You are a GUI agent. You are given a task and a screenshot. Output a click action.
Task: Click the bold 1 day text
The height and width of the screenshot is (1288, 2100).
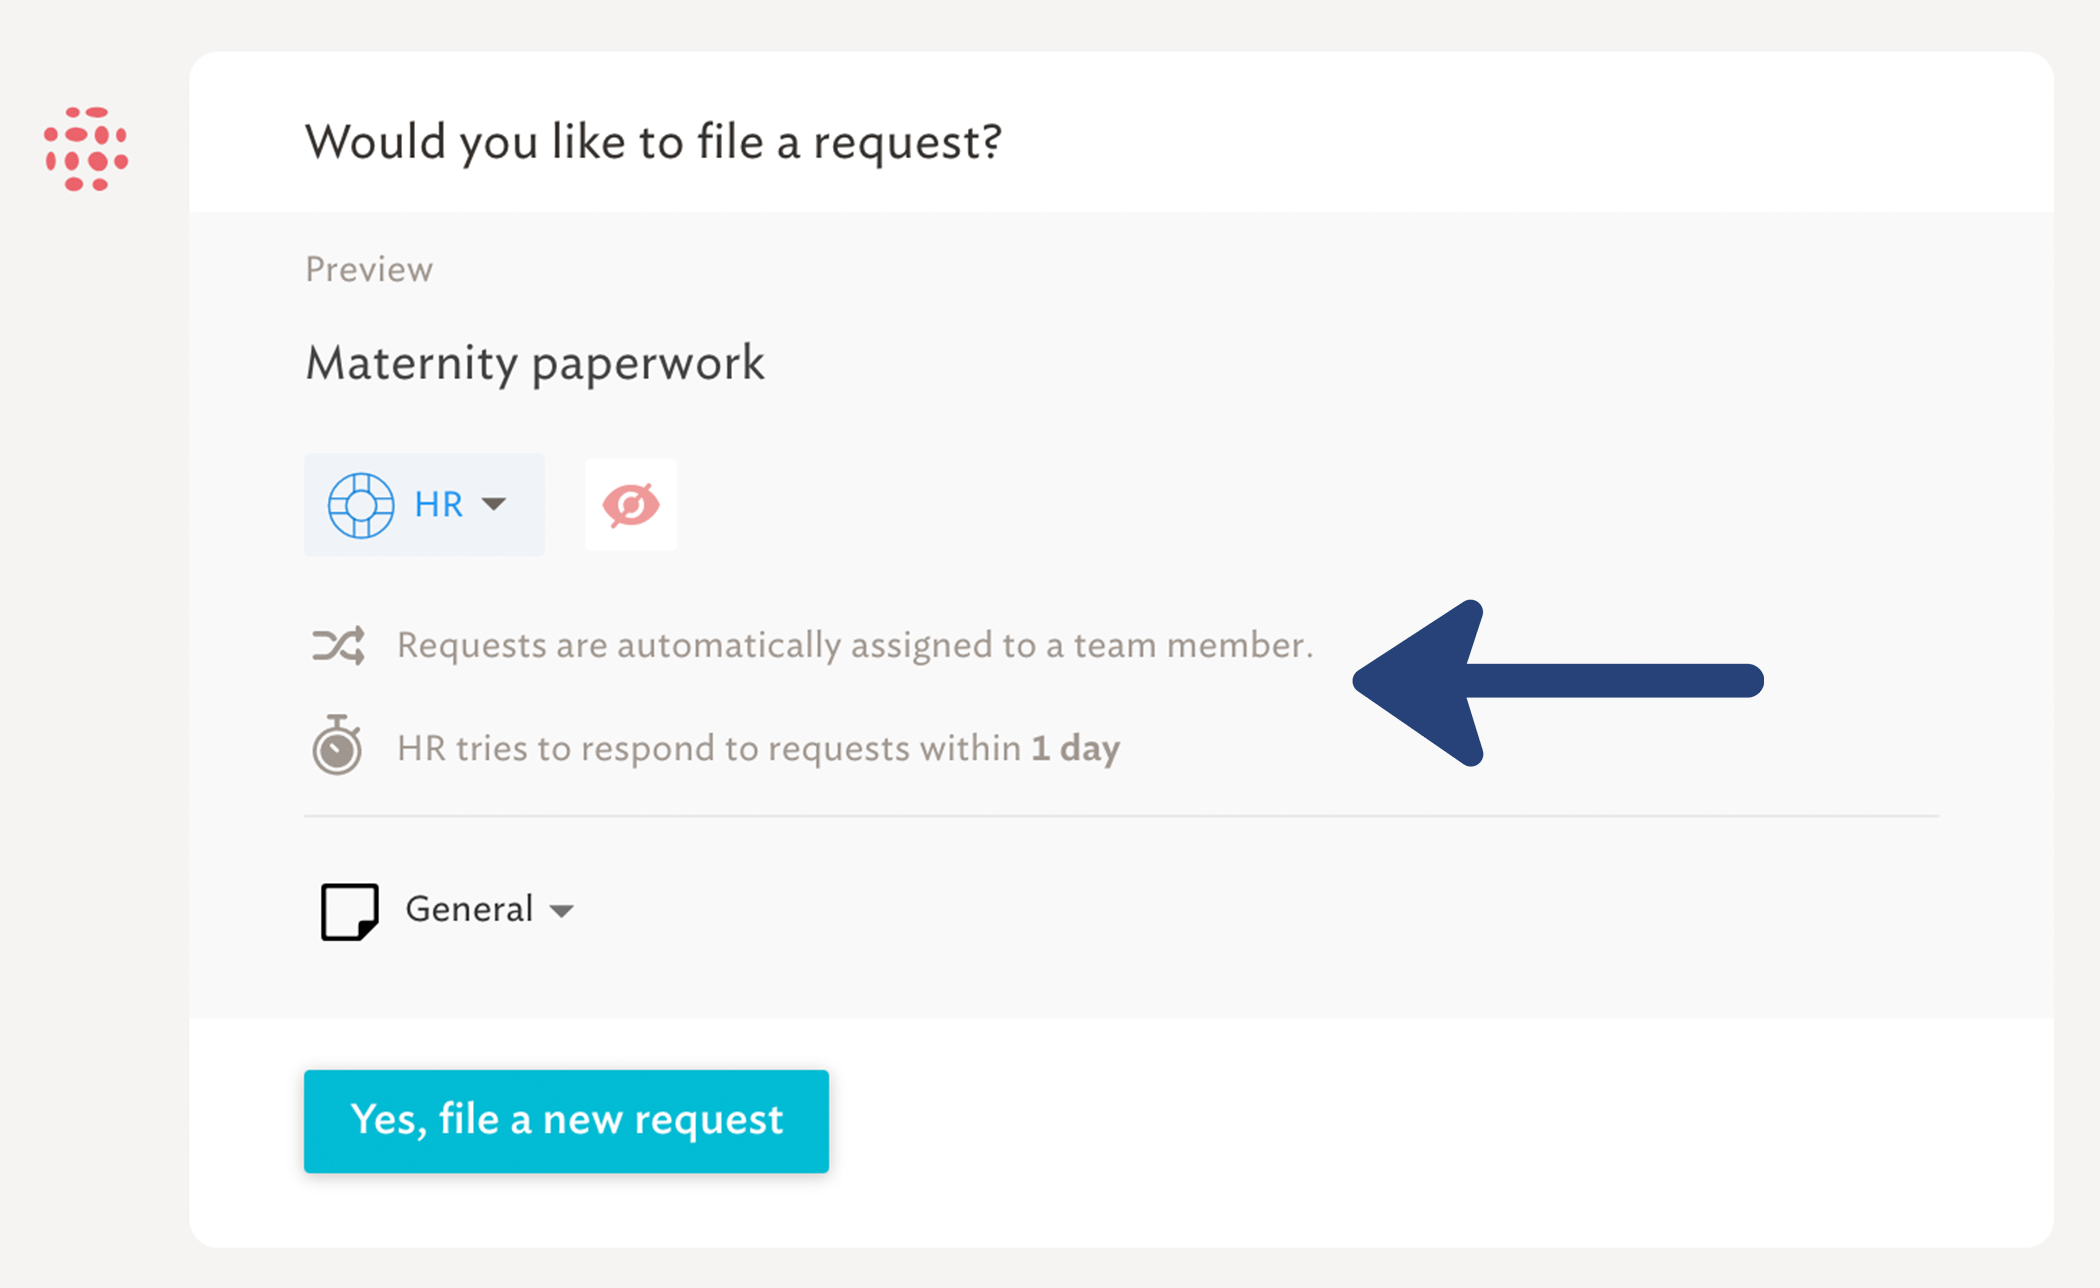click(x=1076, y=748)
